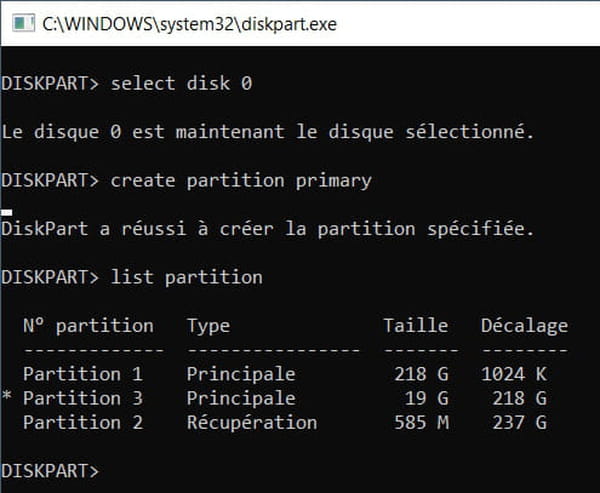Click the '19 G' size value

427,398
